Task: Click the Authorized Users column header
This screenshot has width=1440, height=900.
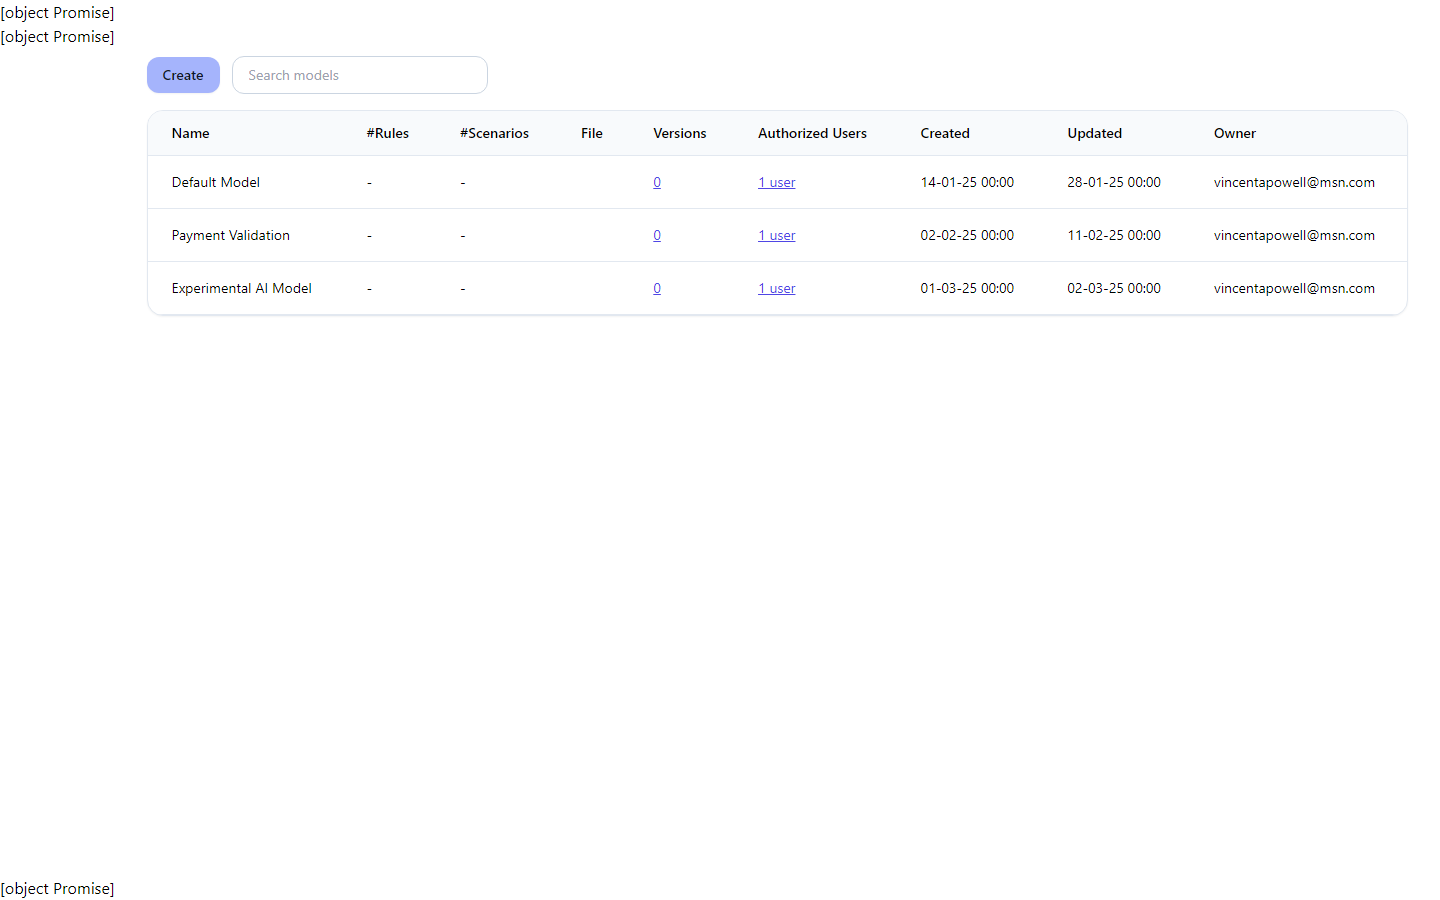Action: pos(812,133)
